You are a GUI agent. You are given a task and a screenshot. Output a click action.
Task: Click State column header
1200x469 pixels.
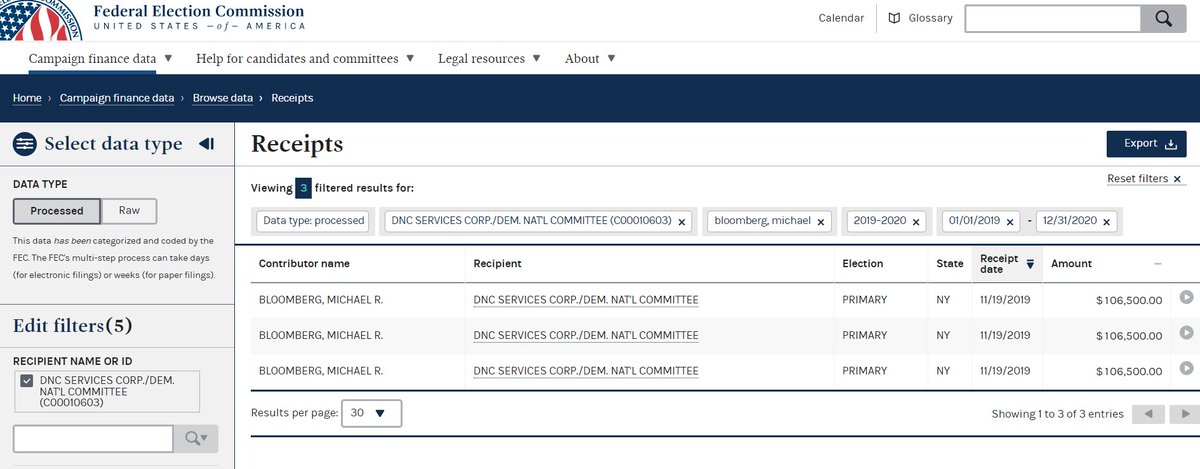[x=949, y=264]
